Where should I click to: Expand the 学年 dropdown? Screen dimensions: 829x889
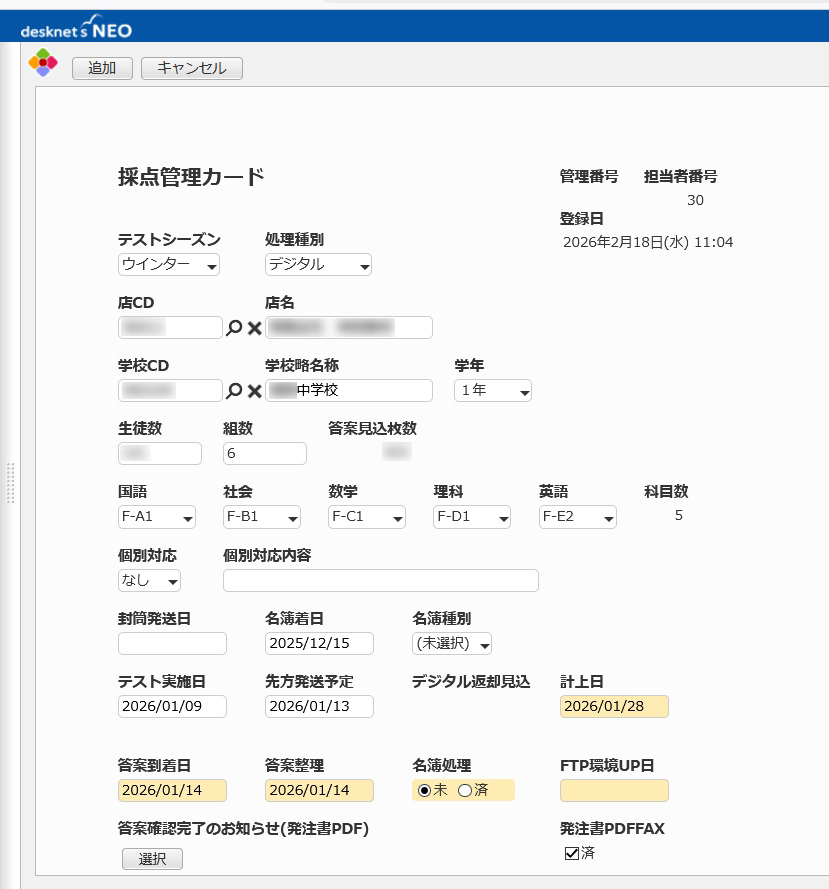492,391
